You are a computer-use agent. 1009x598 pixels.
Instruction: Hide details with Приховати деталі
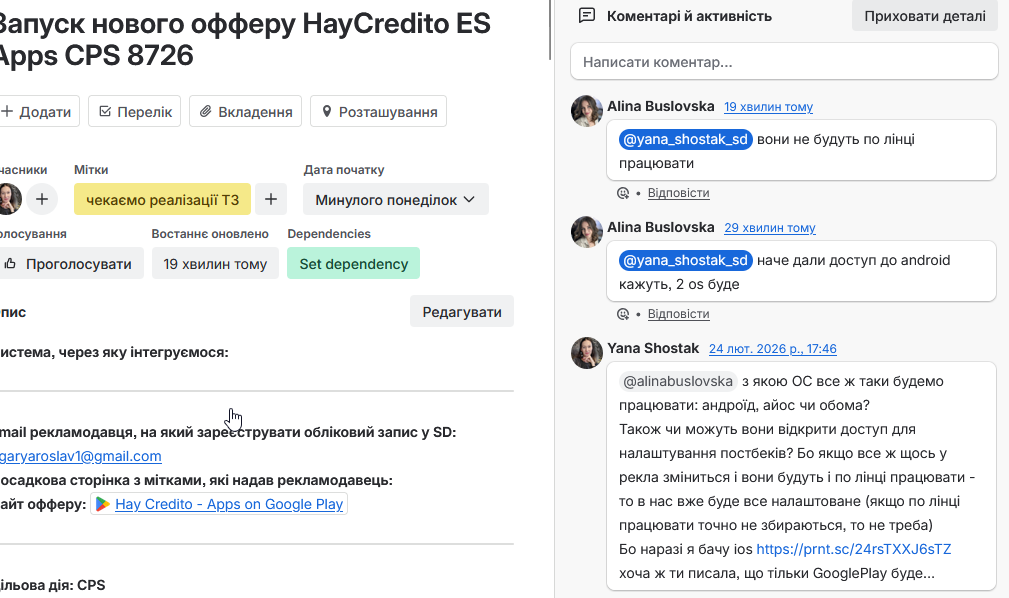[925, 16]
